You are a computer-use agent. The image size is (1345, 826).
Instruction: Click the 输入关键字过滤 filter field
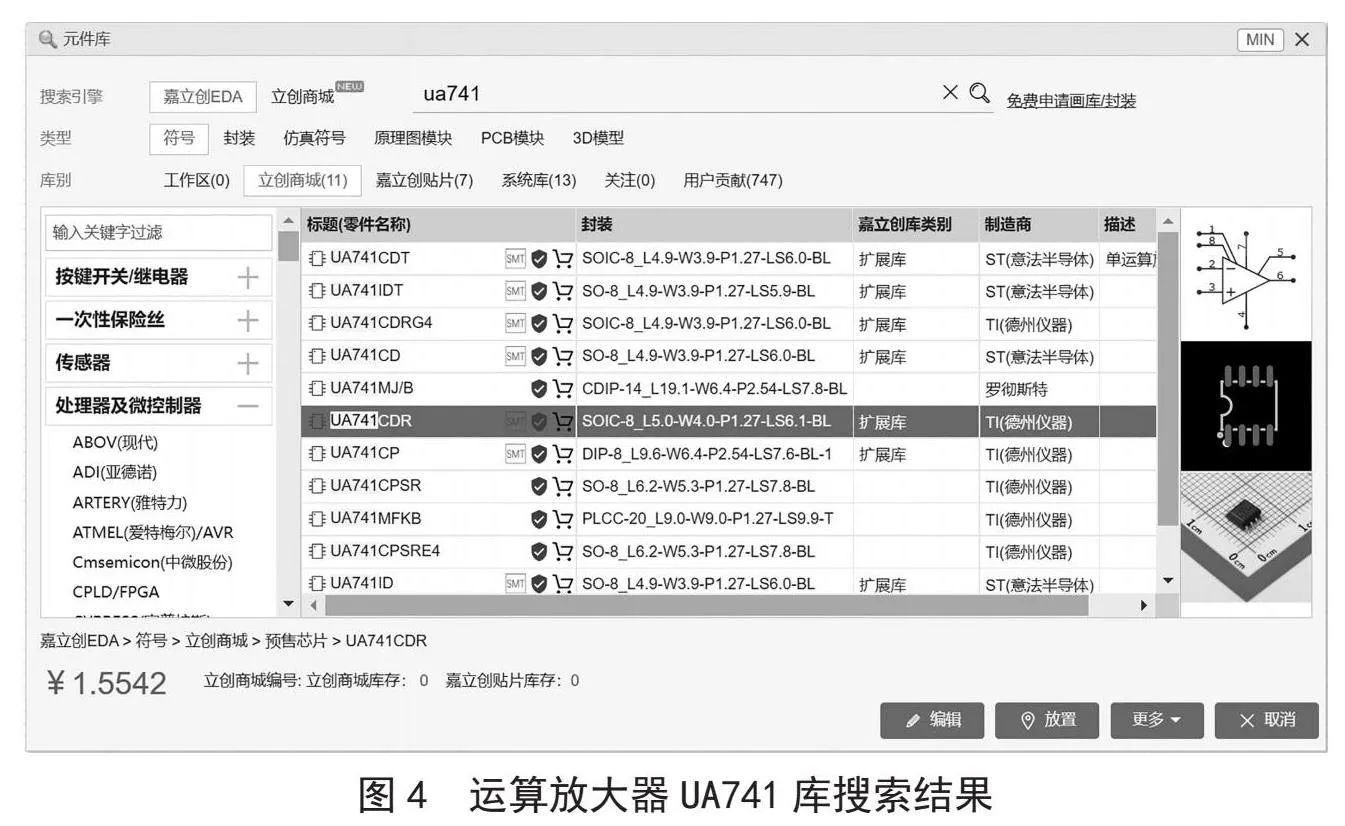[x=159, y=233]
